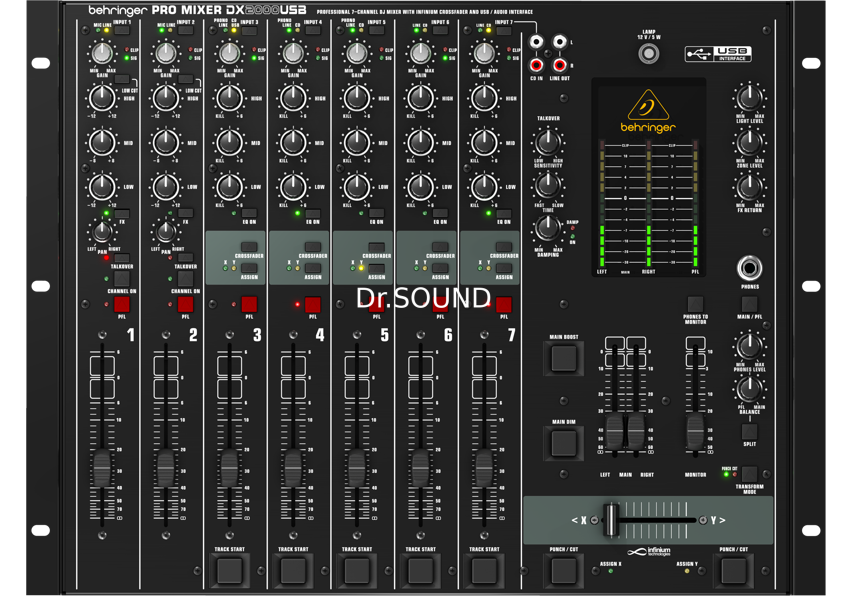Click the red right LINE OUT jack

pos(560,66)
